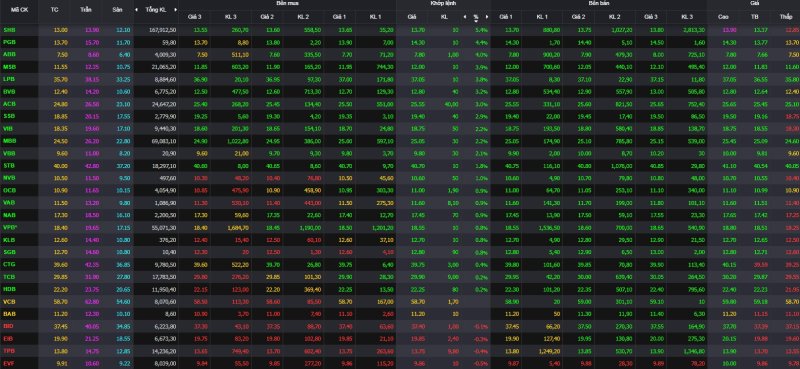Select the Tổng KL column header
This screenshot has width=800, height=369.
(x=156, y=10)
